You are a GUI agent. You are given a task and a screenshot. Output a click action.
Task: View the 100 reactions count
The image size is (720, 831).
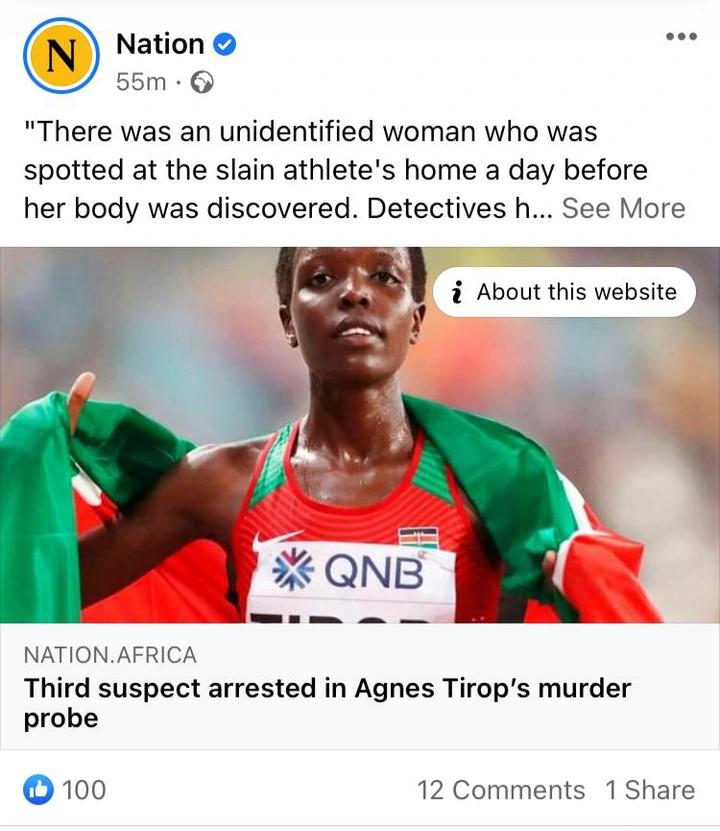coord(84,790)
